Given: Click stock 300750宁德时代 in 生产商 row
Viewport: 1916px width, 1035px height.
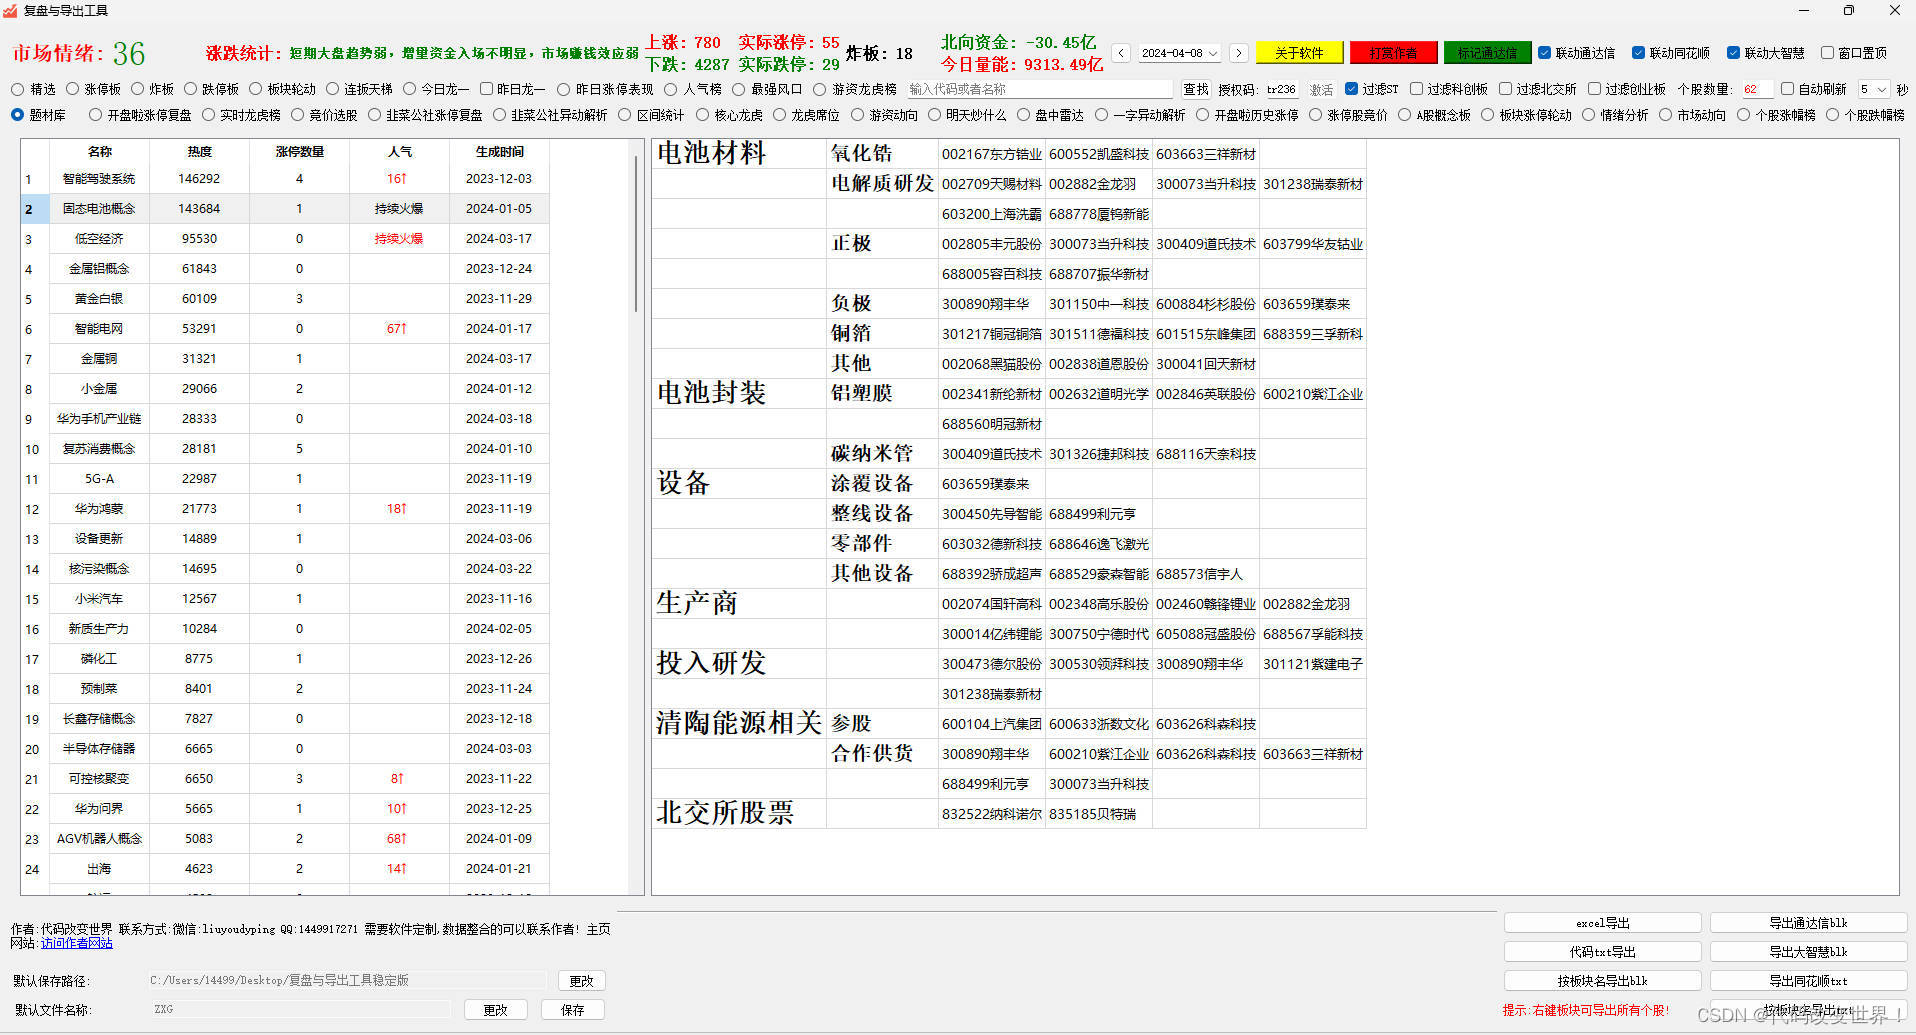Looking at the screenshot, I should [x=1098, y=634].
